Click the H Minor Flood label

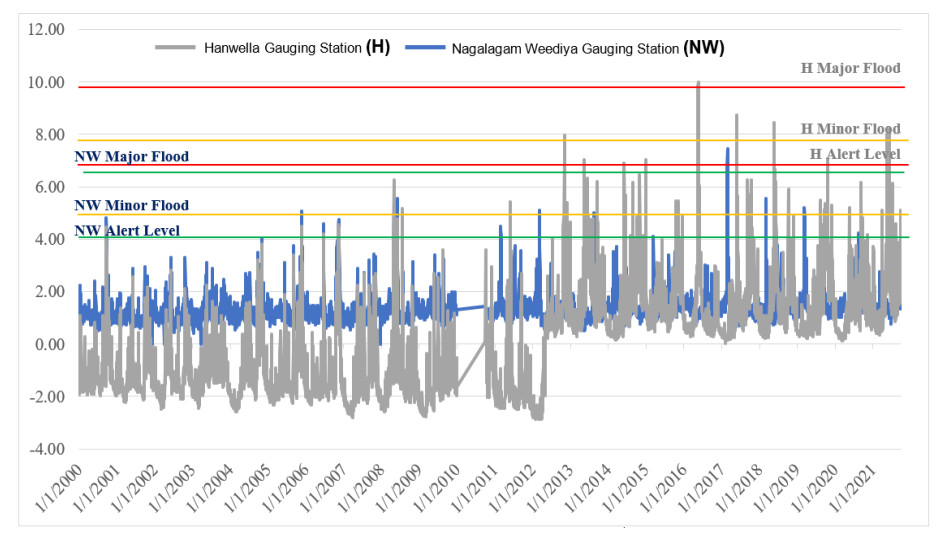point(850,129)
